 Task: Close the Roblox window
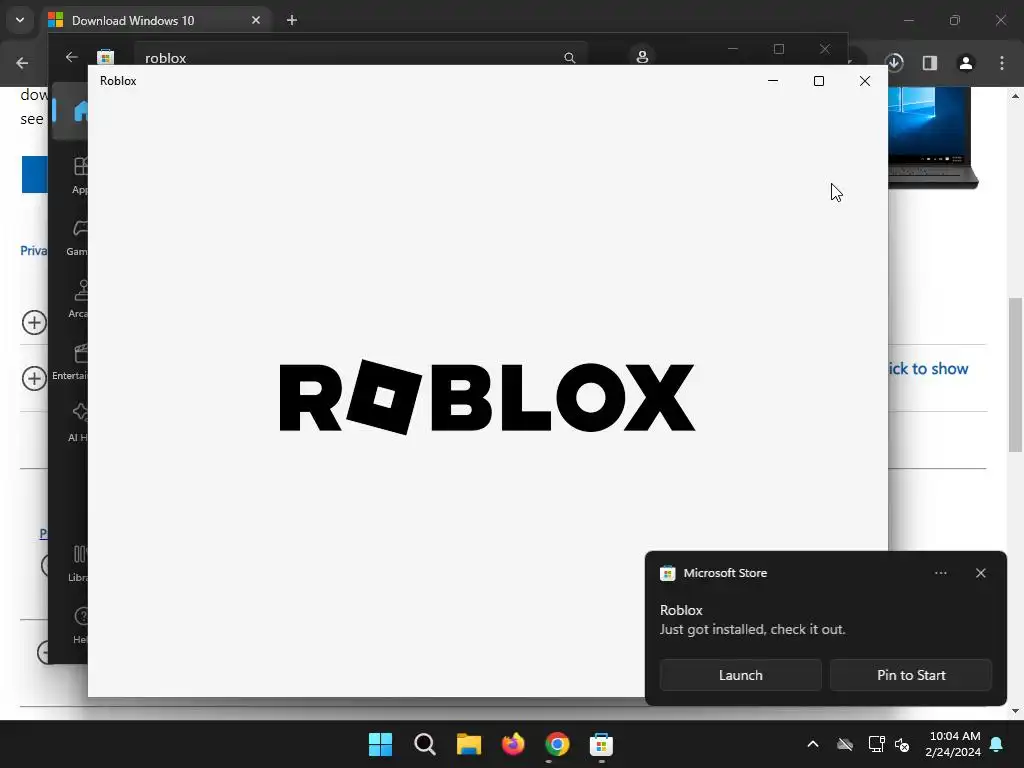tap(865, 81)
